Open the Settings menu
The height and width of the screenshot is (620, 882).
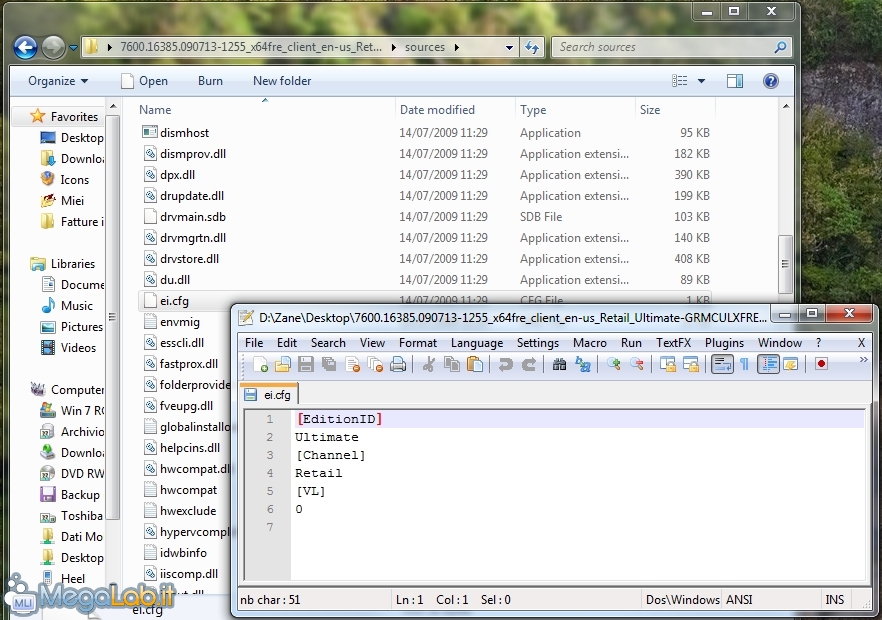[x=538, y=343]
